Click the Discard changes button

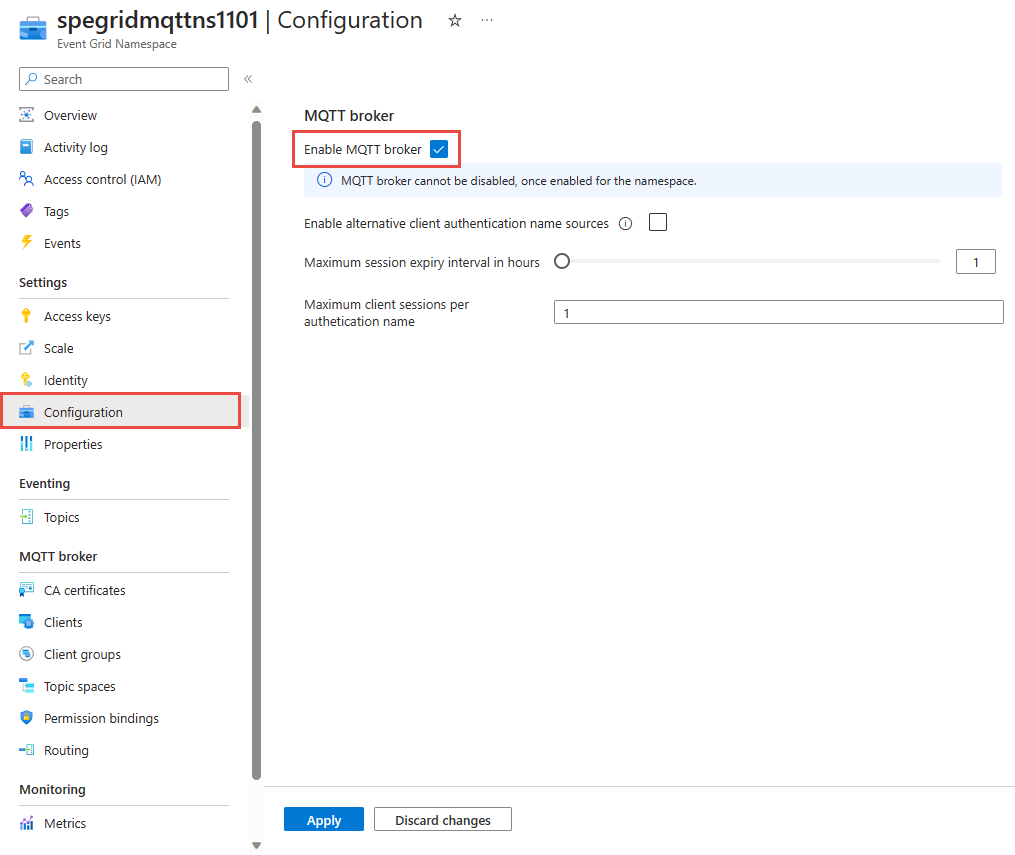tap(443, 819)
